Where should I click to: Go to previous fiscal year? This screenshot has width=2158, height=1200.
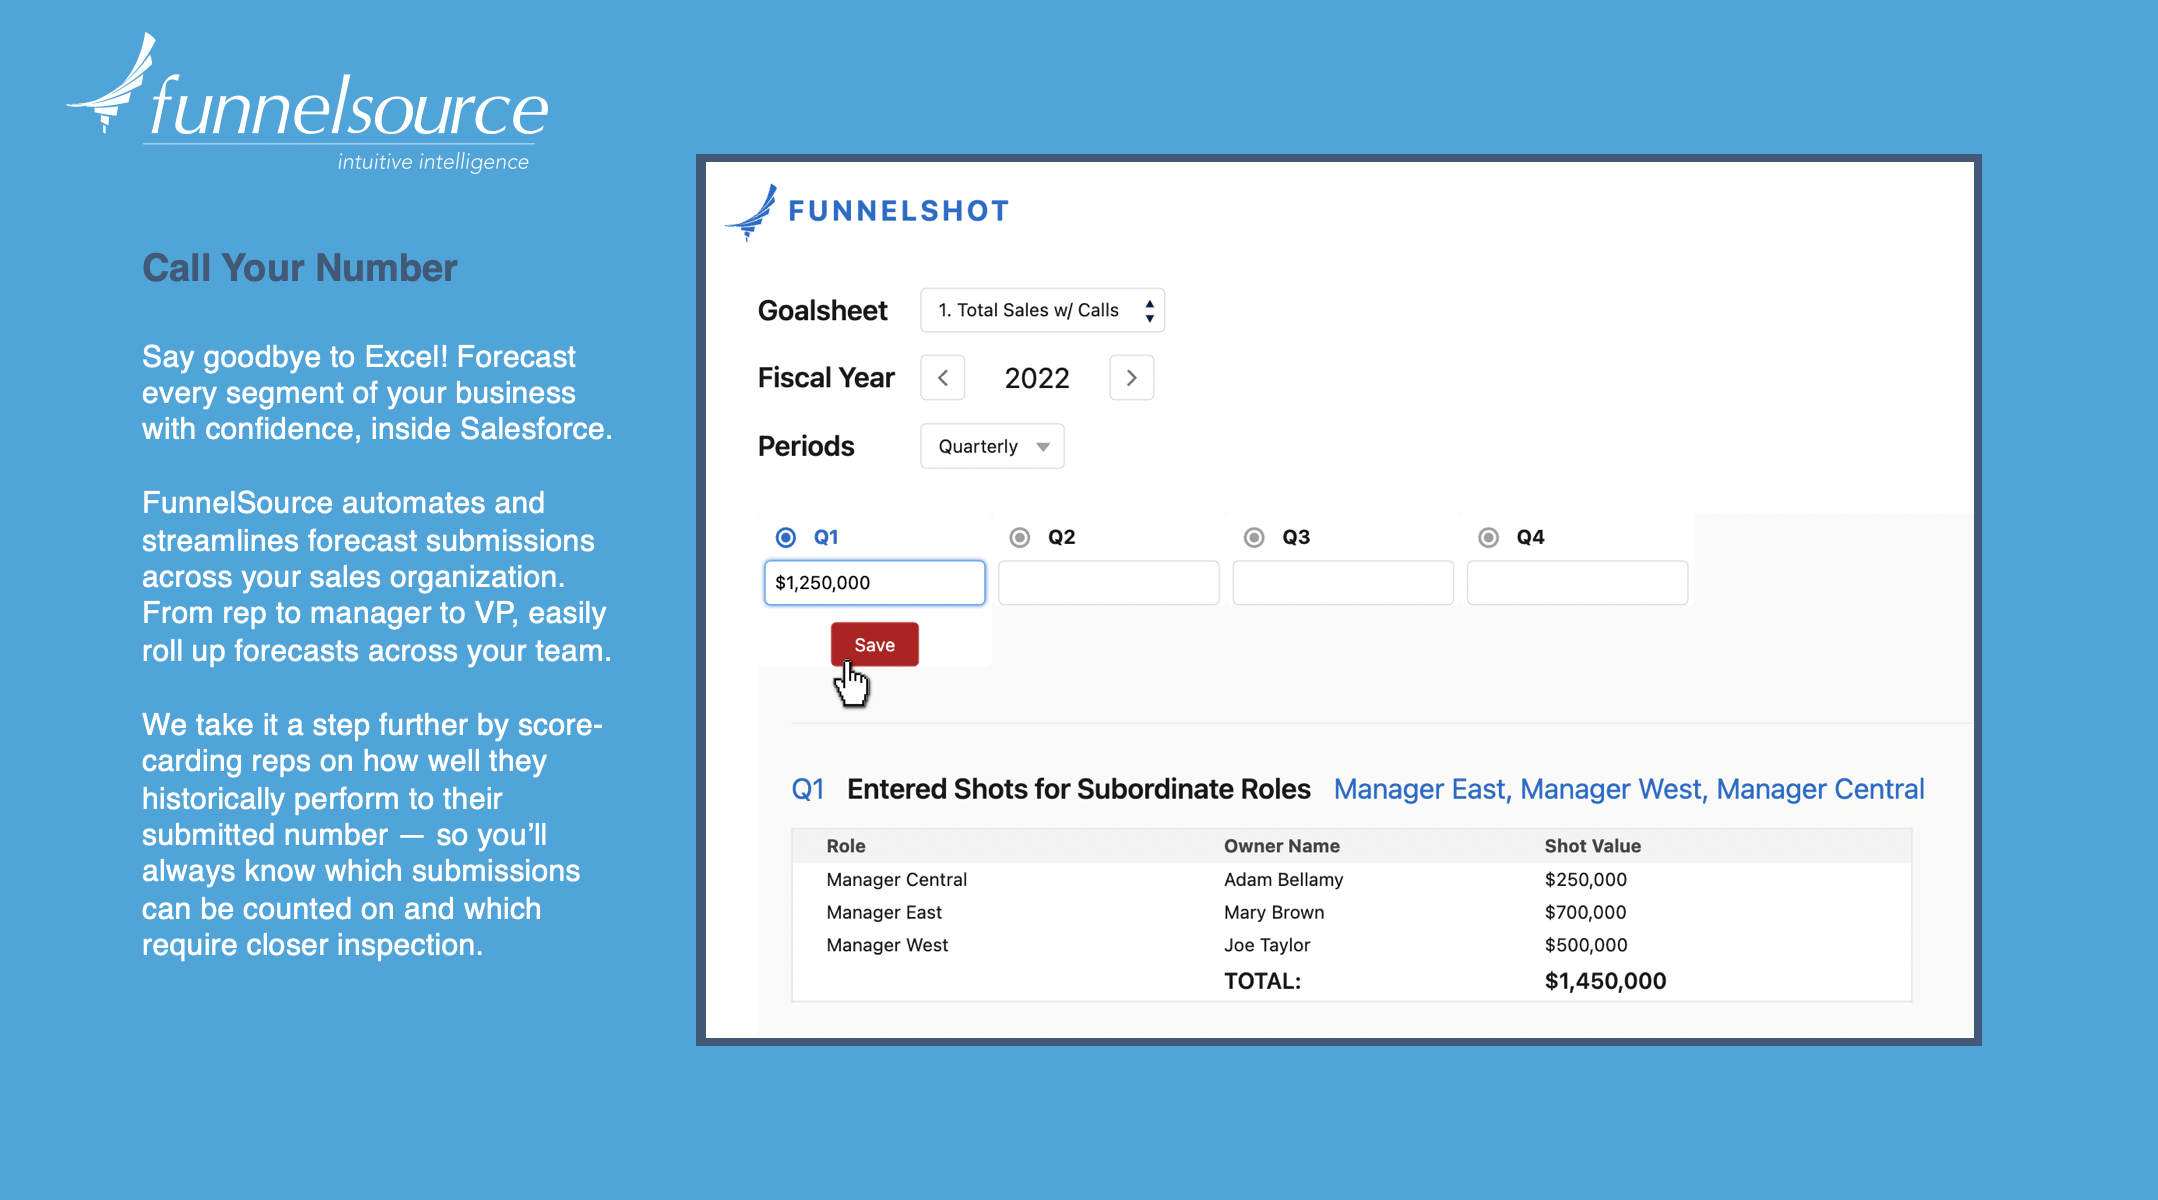point(942,378)
